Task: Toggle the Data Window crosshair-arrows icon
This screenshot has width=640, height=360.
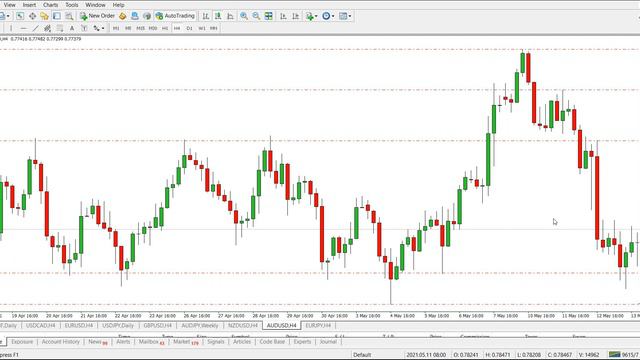Action: [32, 16]
